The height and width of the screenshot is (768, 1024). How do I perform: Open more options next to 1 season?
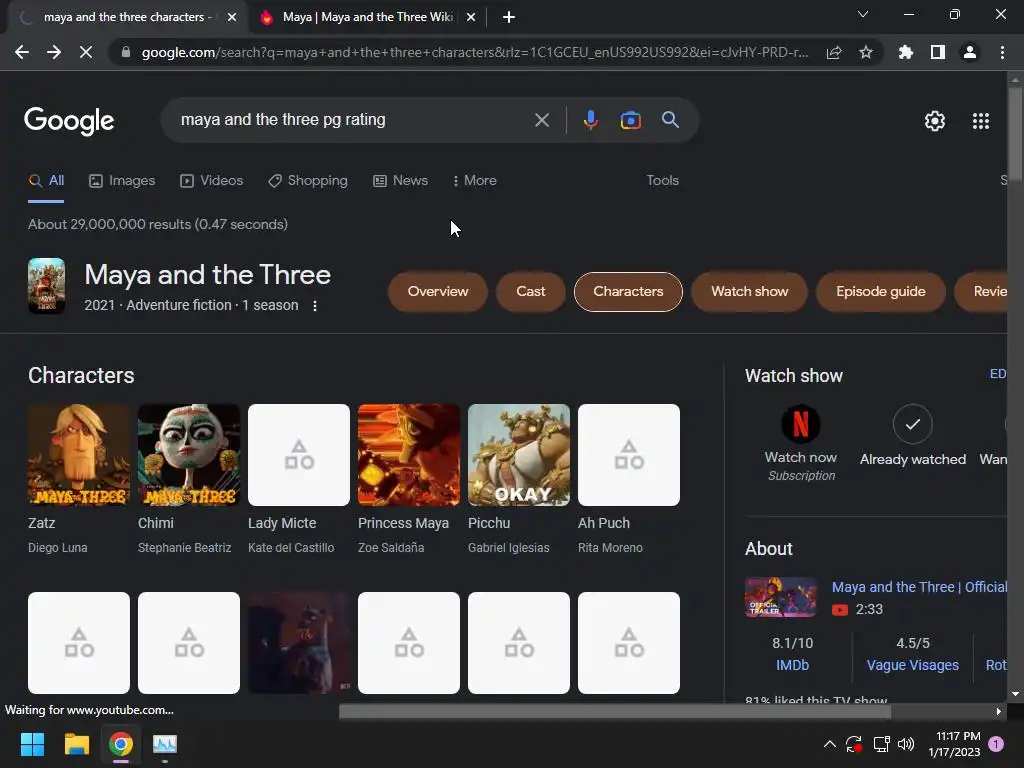(x=315, y=306)
